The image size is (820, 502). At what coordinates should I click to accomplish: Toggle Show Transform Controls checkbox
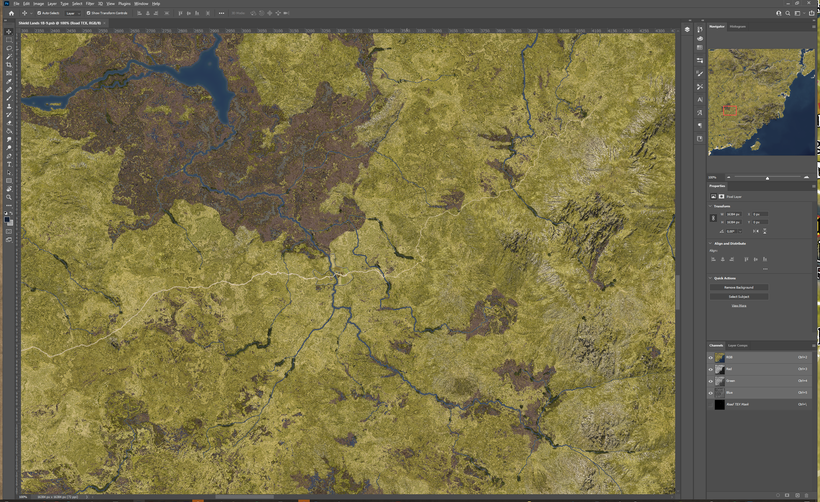click(x=88, y=13)
